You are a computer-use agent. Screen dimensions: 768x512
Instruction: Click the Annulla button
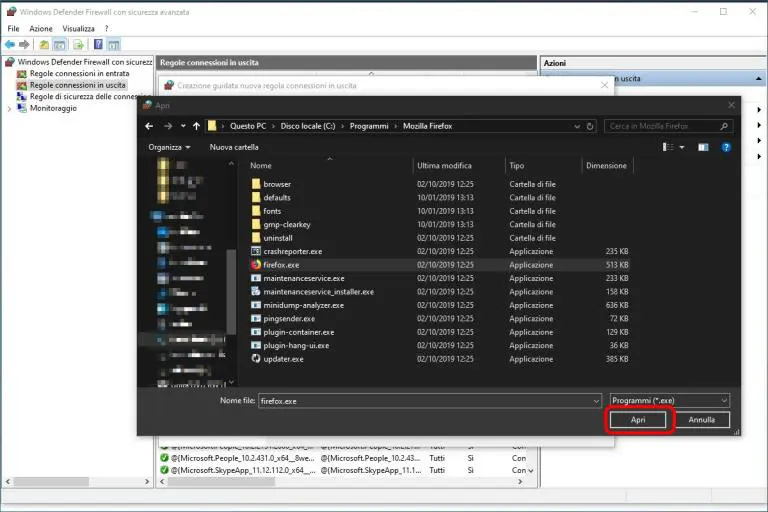point(701,420)
